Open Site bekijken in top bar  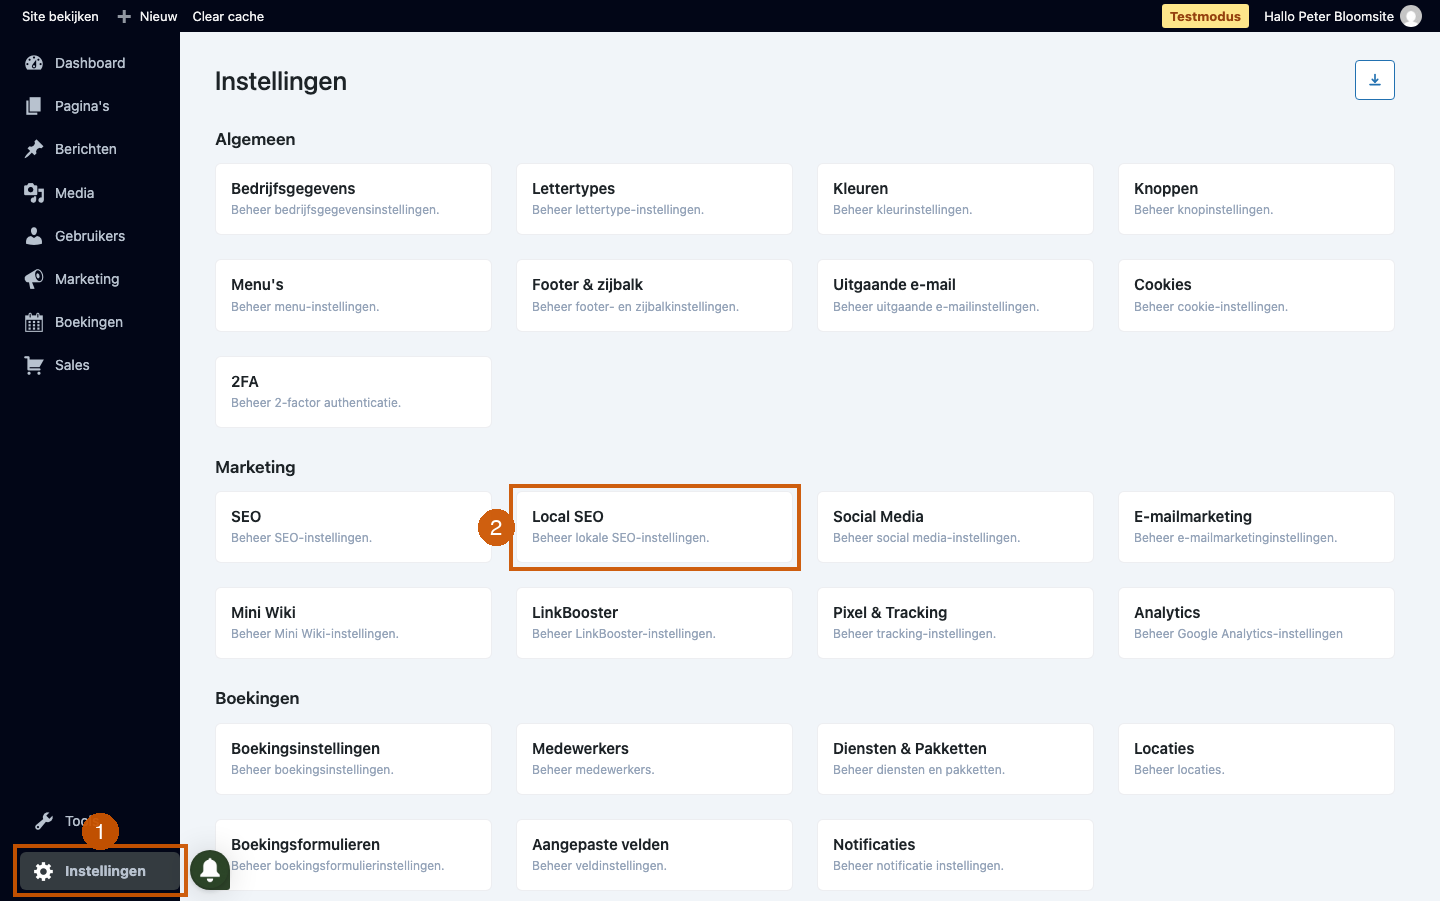60,16
